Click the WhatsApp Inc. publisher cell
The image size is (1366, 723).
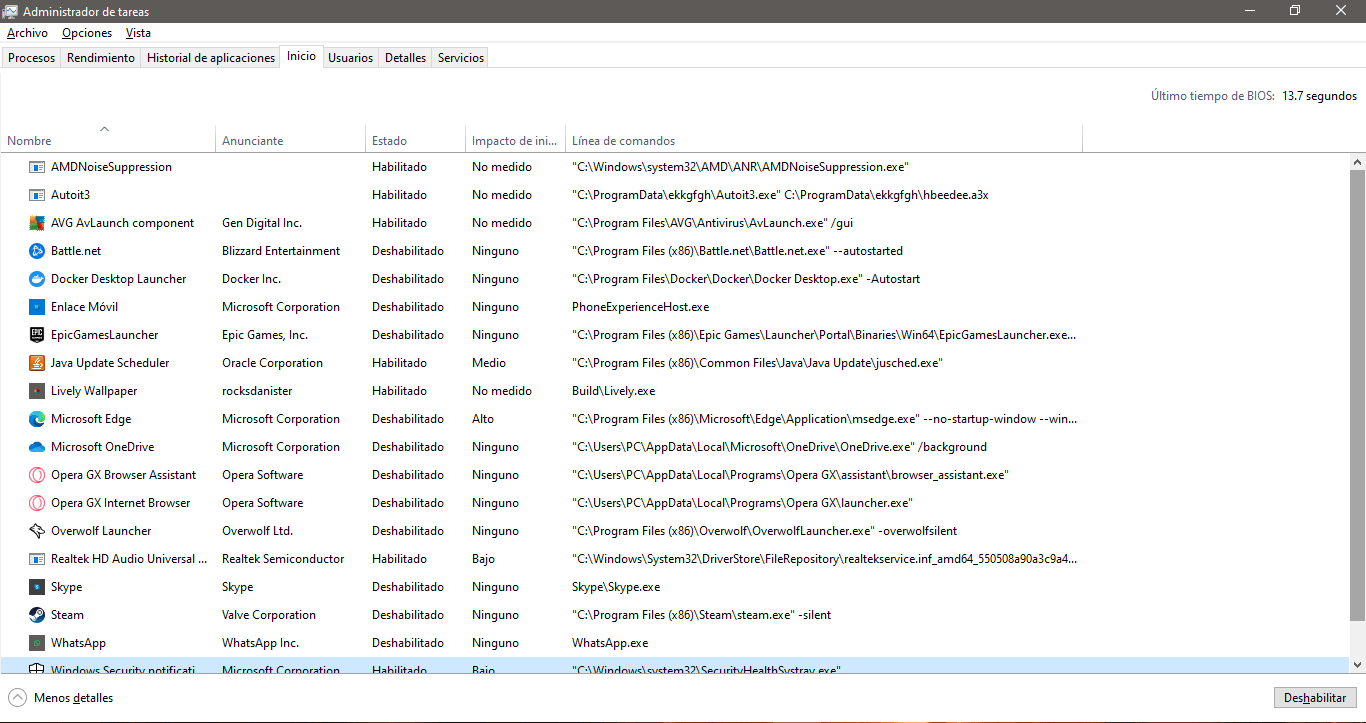[x=260, y=643]
